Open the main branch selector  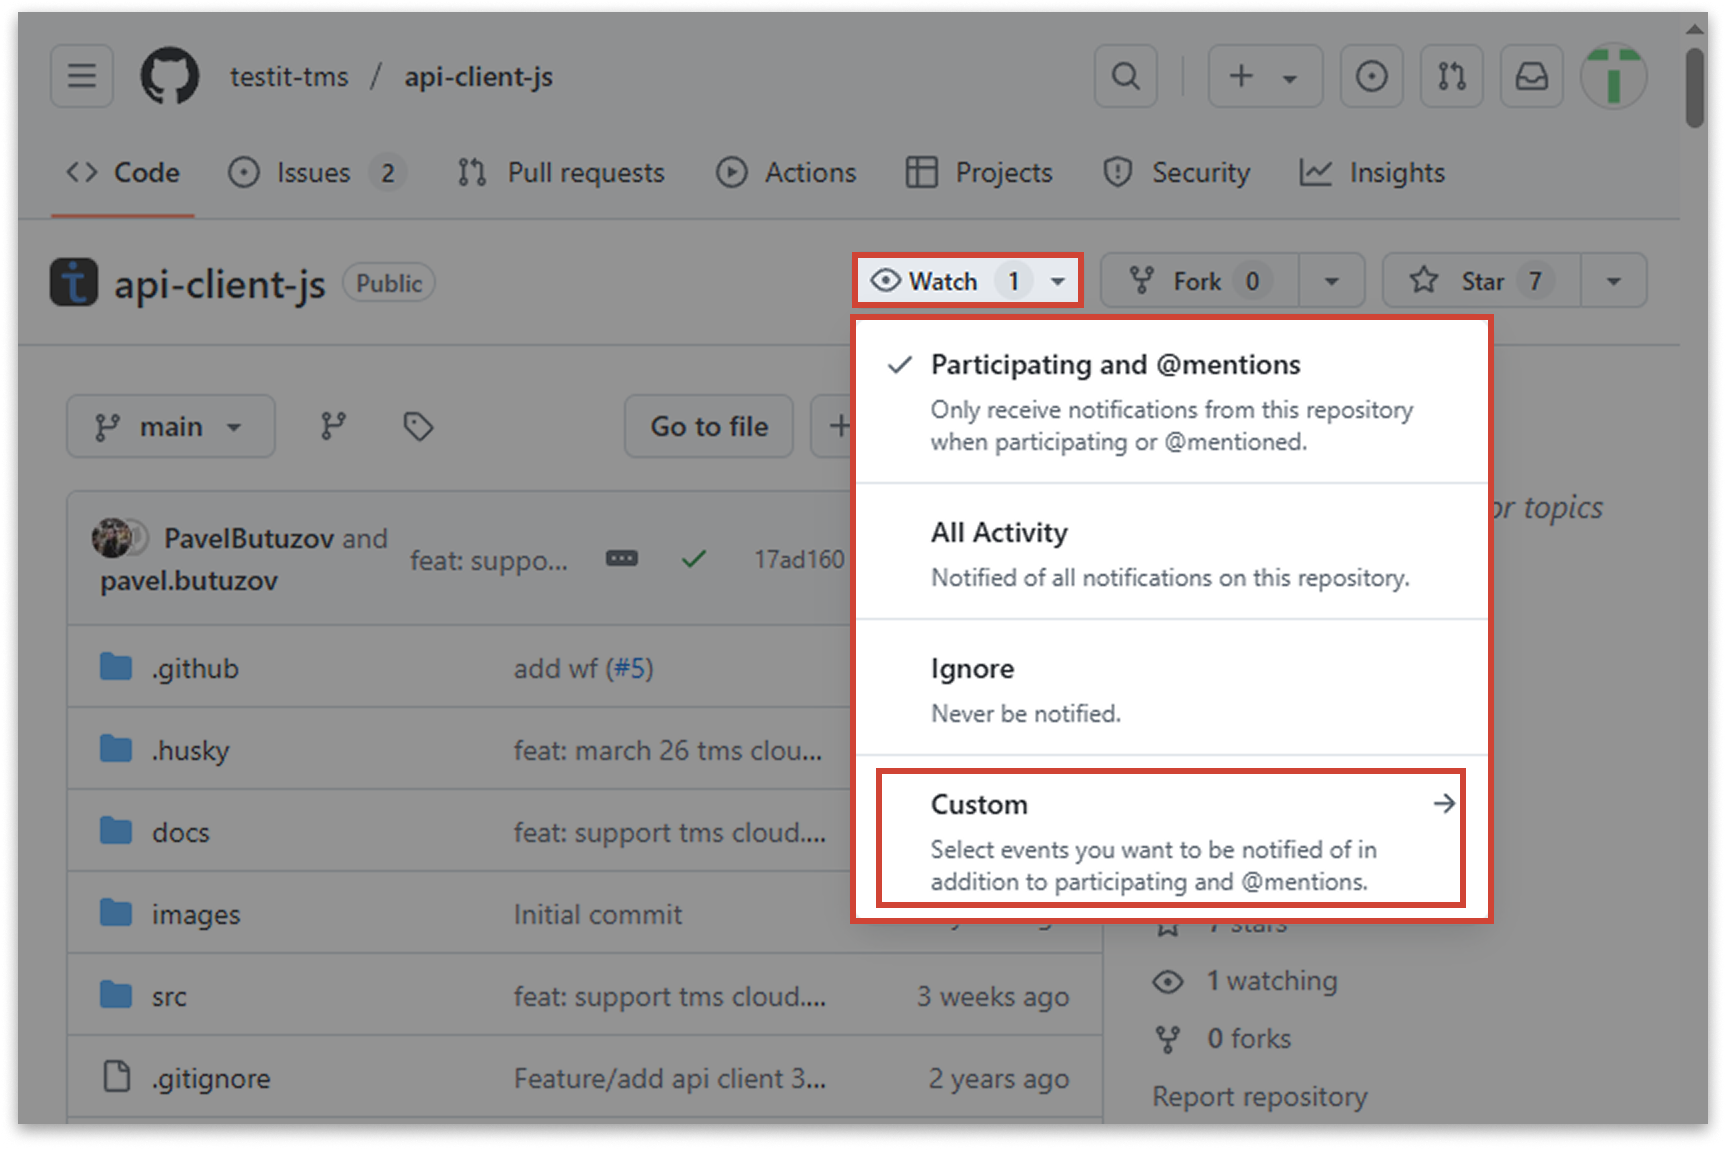pyautogui.click(x=171, y=426)
